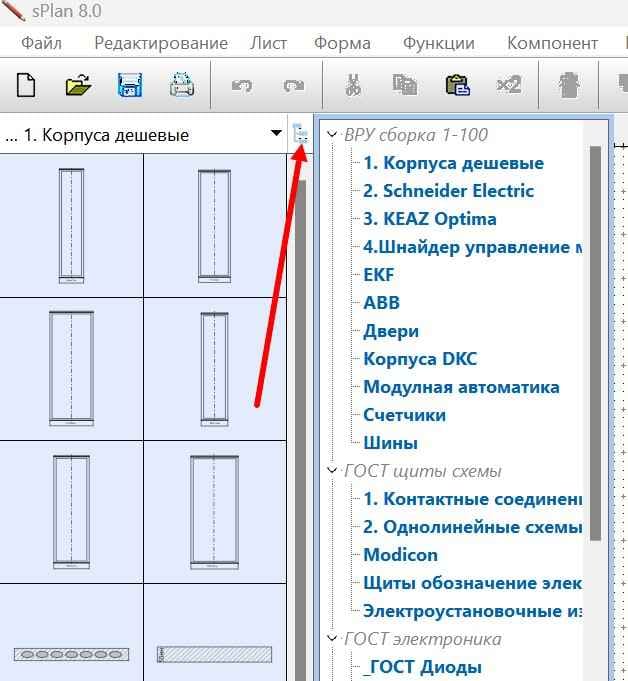Select the first cabinet thumbnail in the component panel
The width and height of the screenshot is (628, 681).
click(71, 226)
